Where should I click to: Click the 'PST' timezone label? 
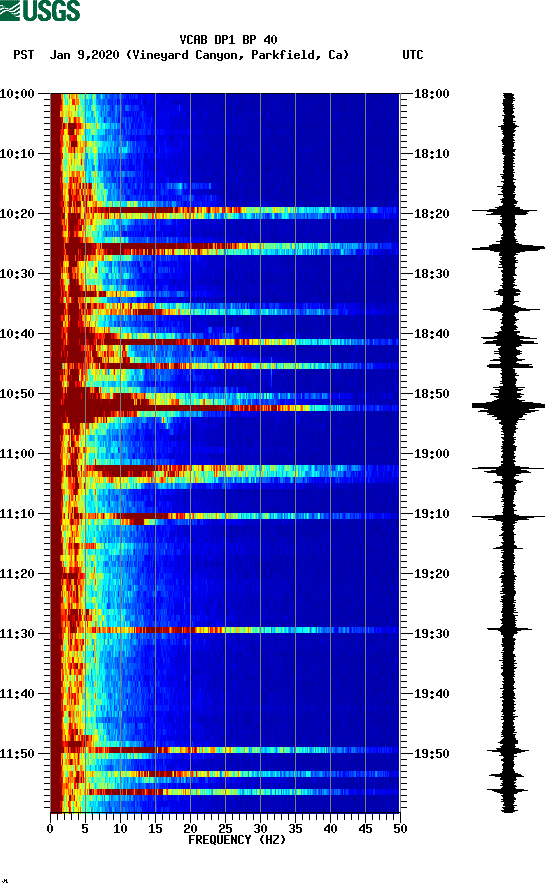click(x=24, y=55)
